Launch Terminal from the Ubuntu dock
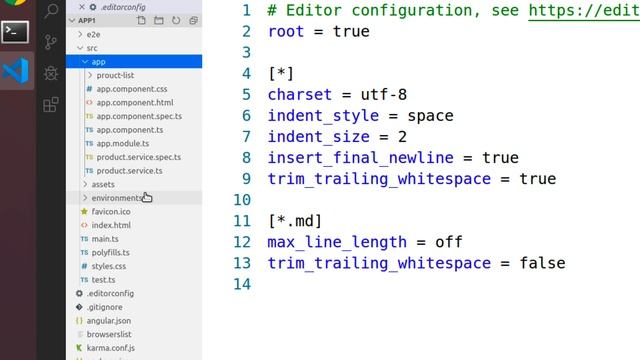This screenshot has width=640, height=360. tap(15, 32)
